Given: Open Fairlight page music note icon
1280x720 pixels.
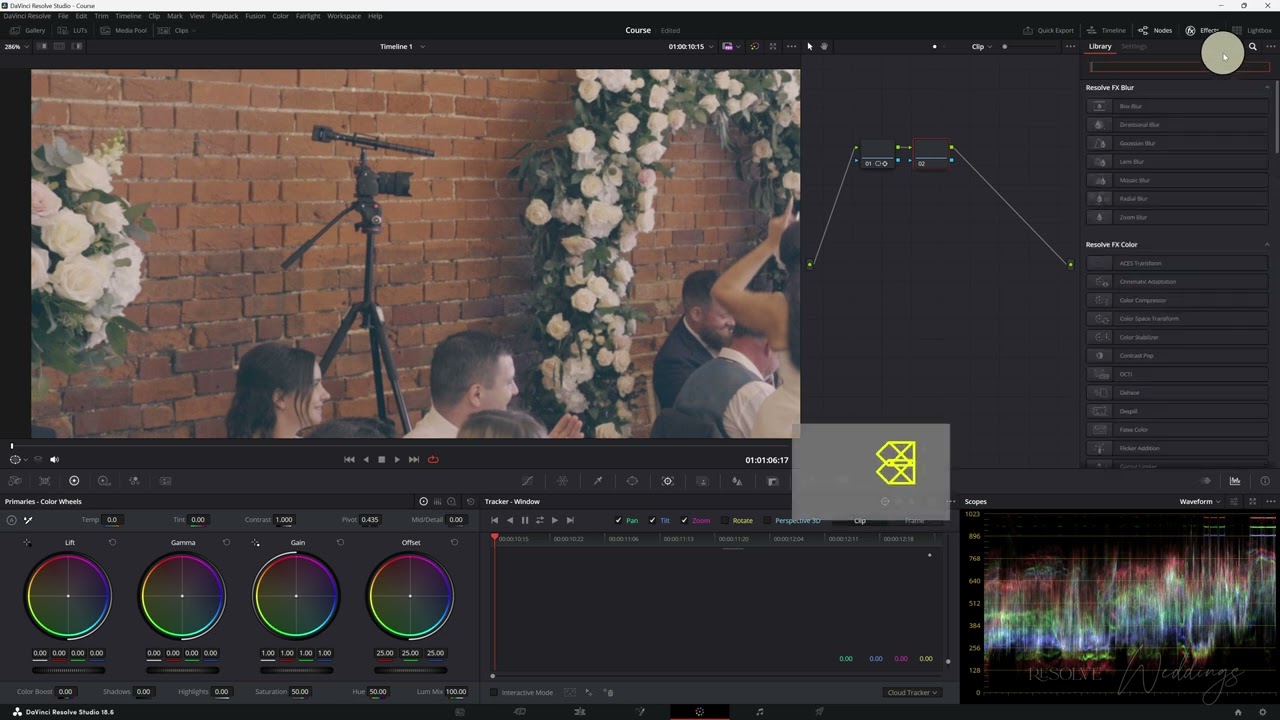Looking at the screenshot, I should click(759, 712).
